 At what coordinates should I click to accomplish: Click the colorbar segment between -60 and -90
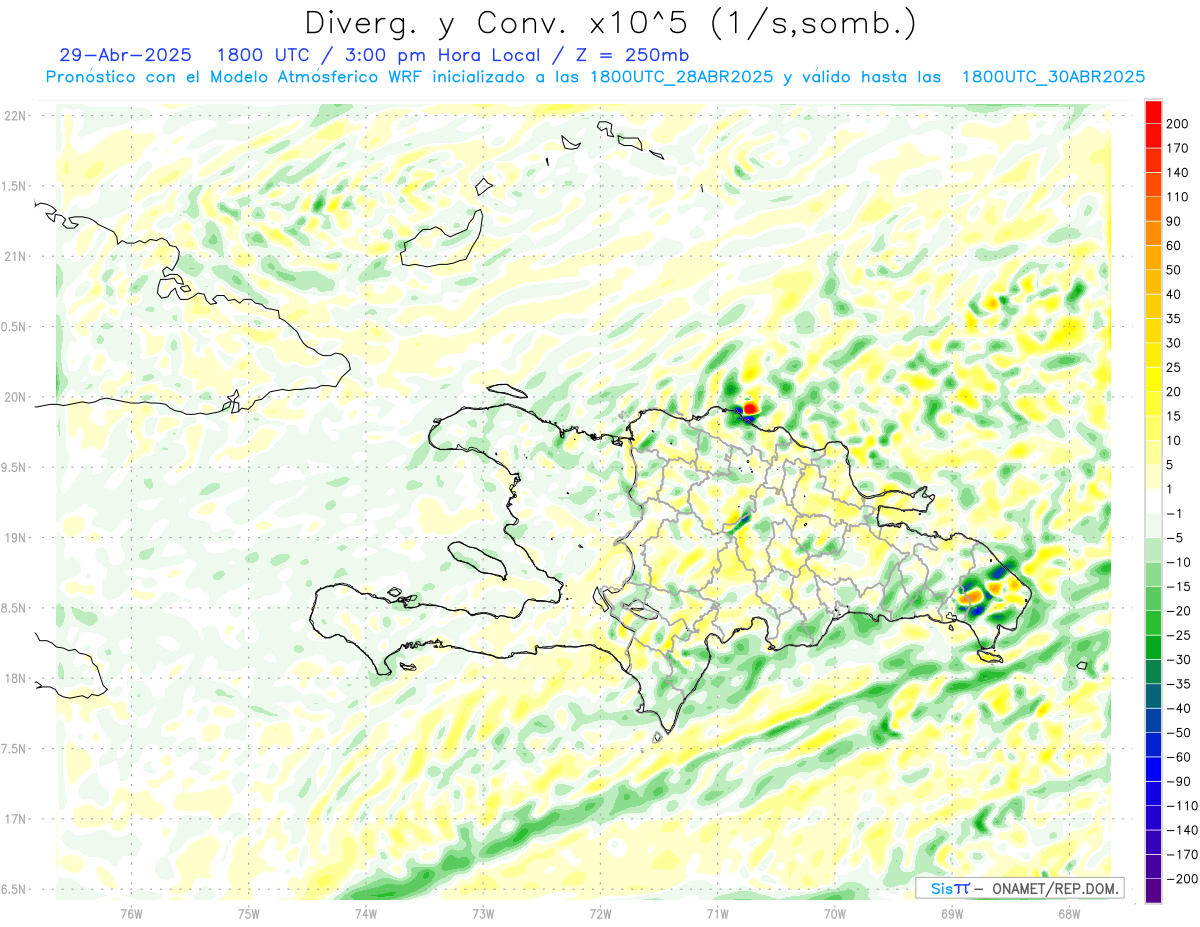click(x=1153, y=769)
